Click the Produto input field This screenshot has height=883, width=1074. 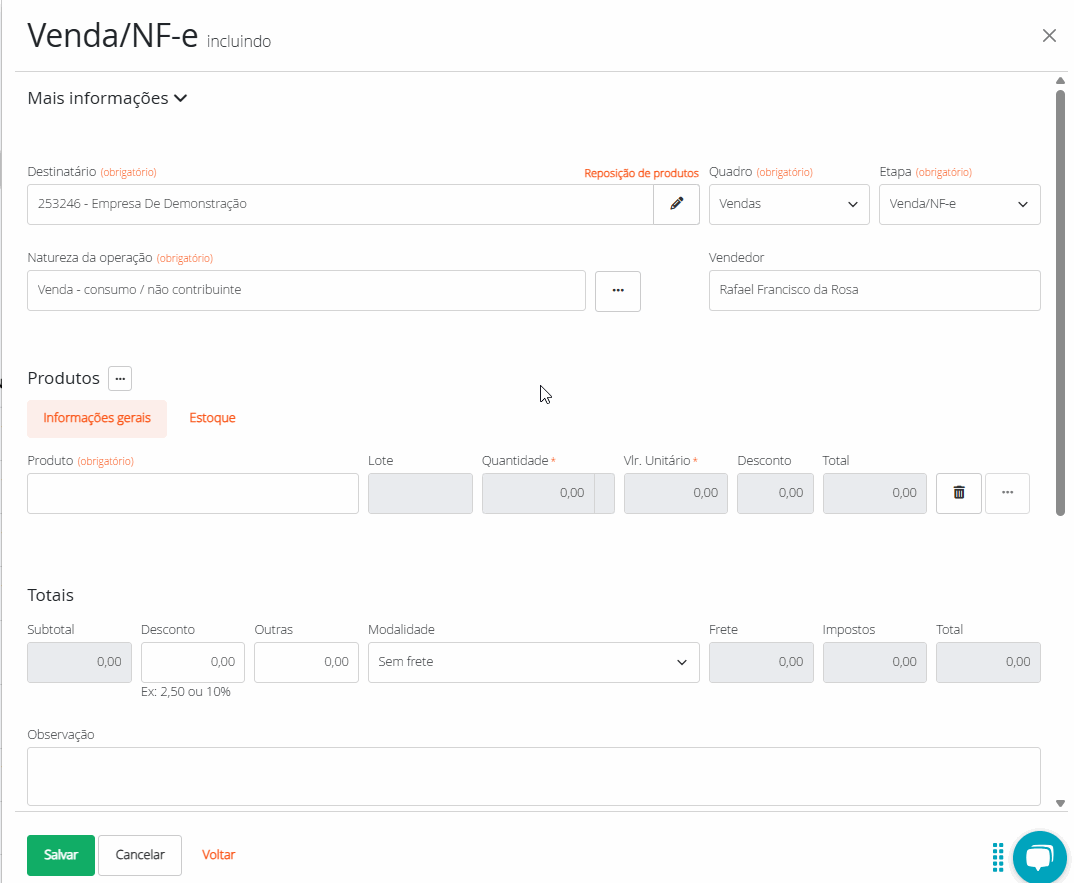(192, 493)
